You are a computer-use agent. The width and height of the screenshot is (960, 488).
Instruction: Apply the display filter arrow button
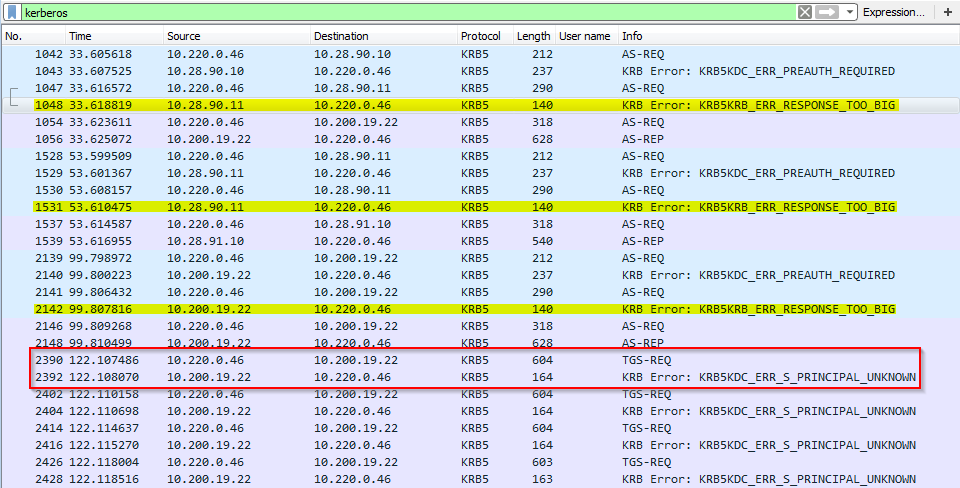tap(827, 12)
